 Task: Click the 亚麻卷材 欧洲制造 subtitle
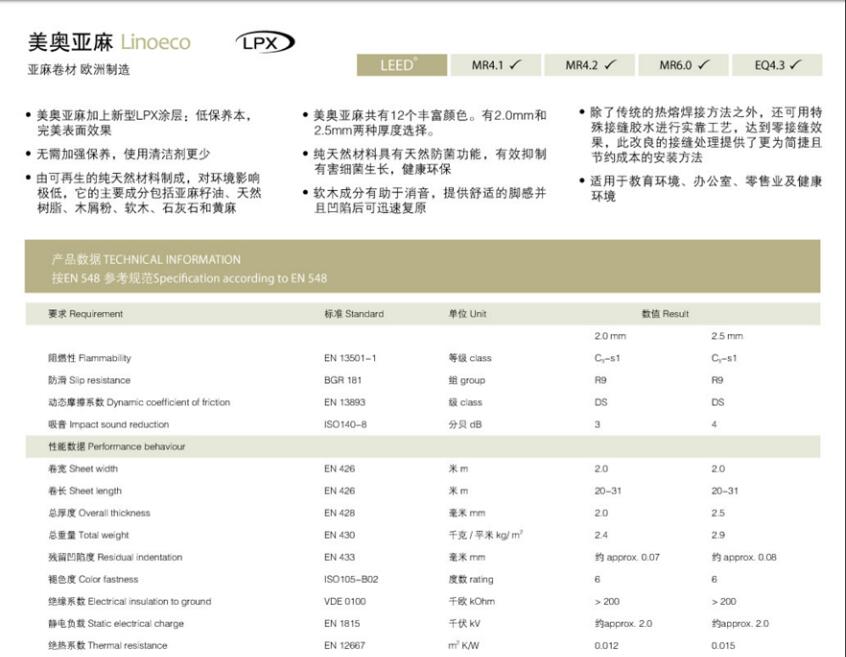[78, 70]
